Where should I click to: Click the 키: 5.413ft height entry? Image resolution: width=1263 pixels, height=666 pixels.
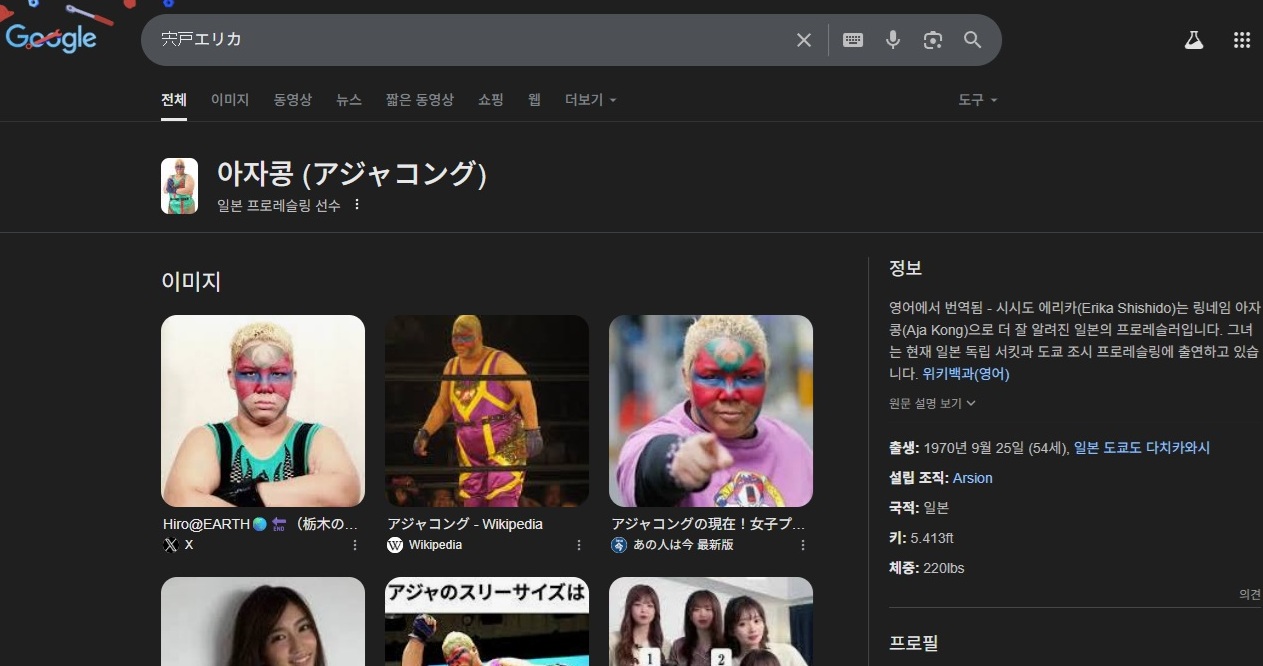[921, 538]
